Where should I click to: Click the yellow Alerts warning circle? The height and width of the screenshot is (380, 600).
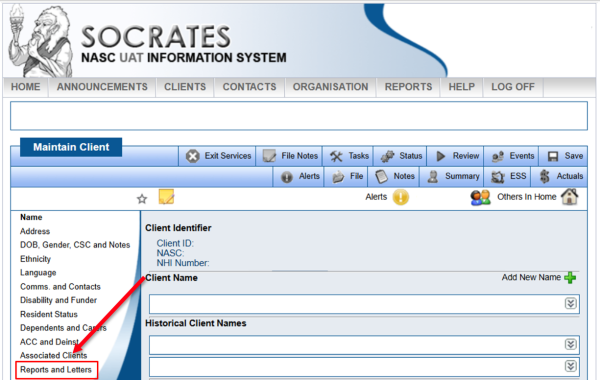401,197
